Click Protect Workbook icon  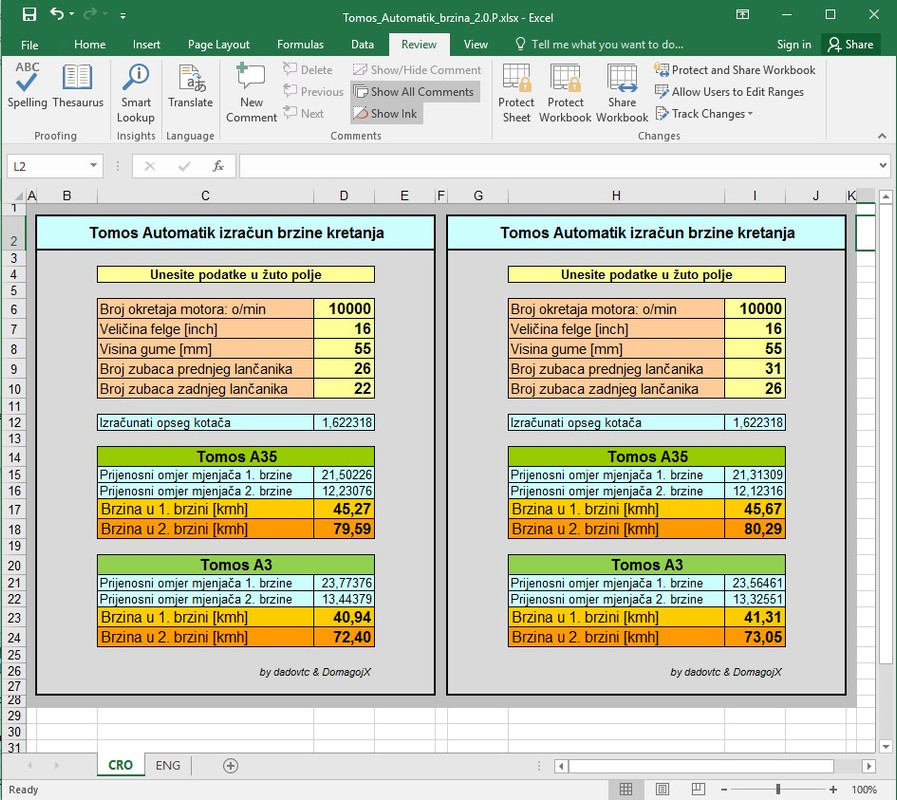click(565, 93)
